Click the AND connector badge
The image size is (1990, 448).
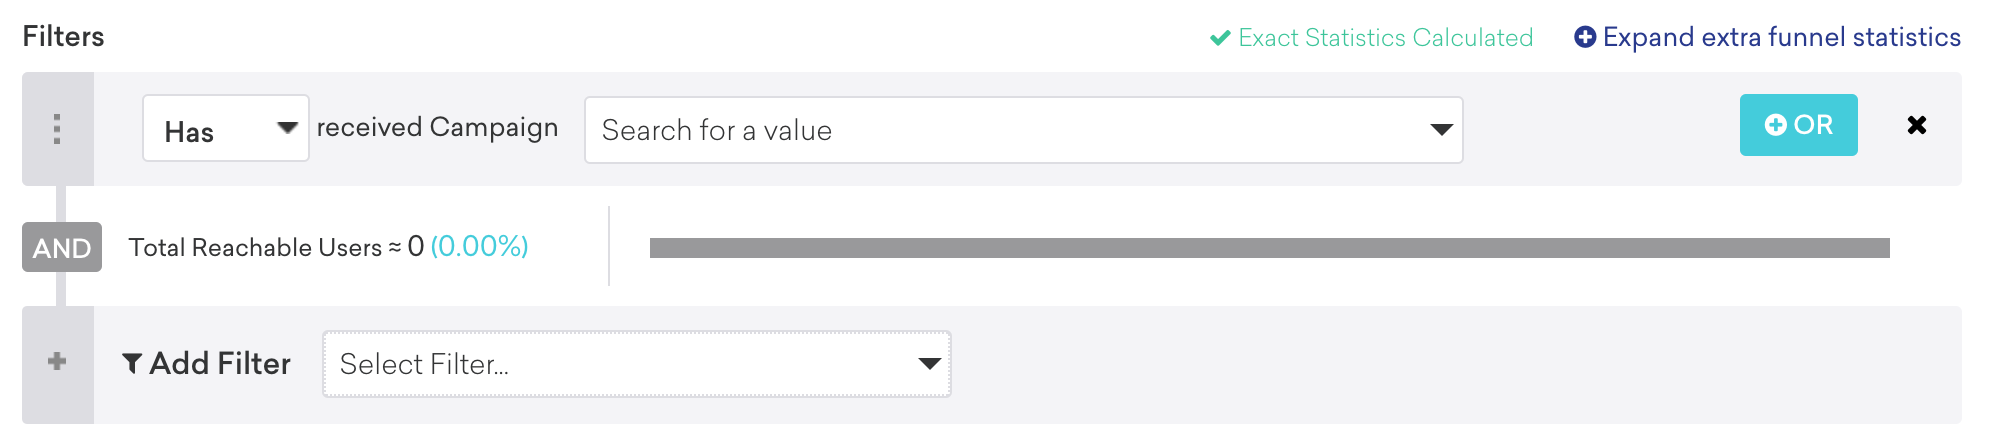[x=62, y=247]
